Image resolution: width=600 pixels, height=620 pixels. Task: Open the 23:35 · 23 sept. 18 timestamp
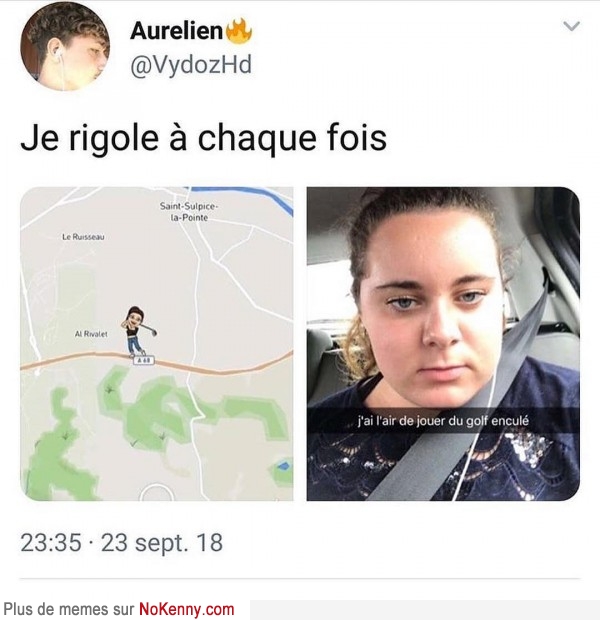tap(121, 542)
